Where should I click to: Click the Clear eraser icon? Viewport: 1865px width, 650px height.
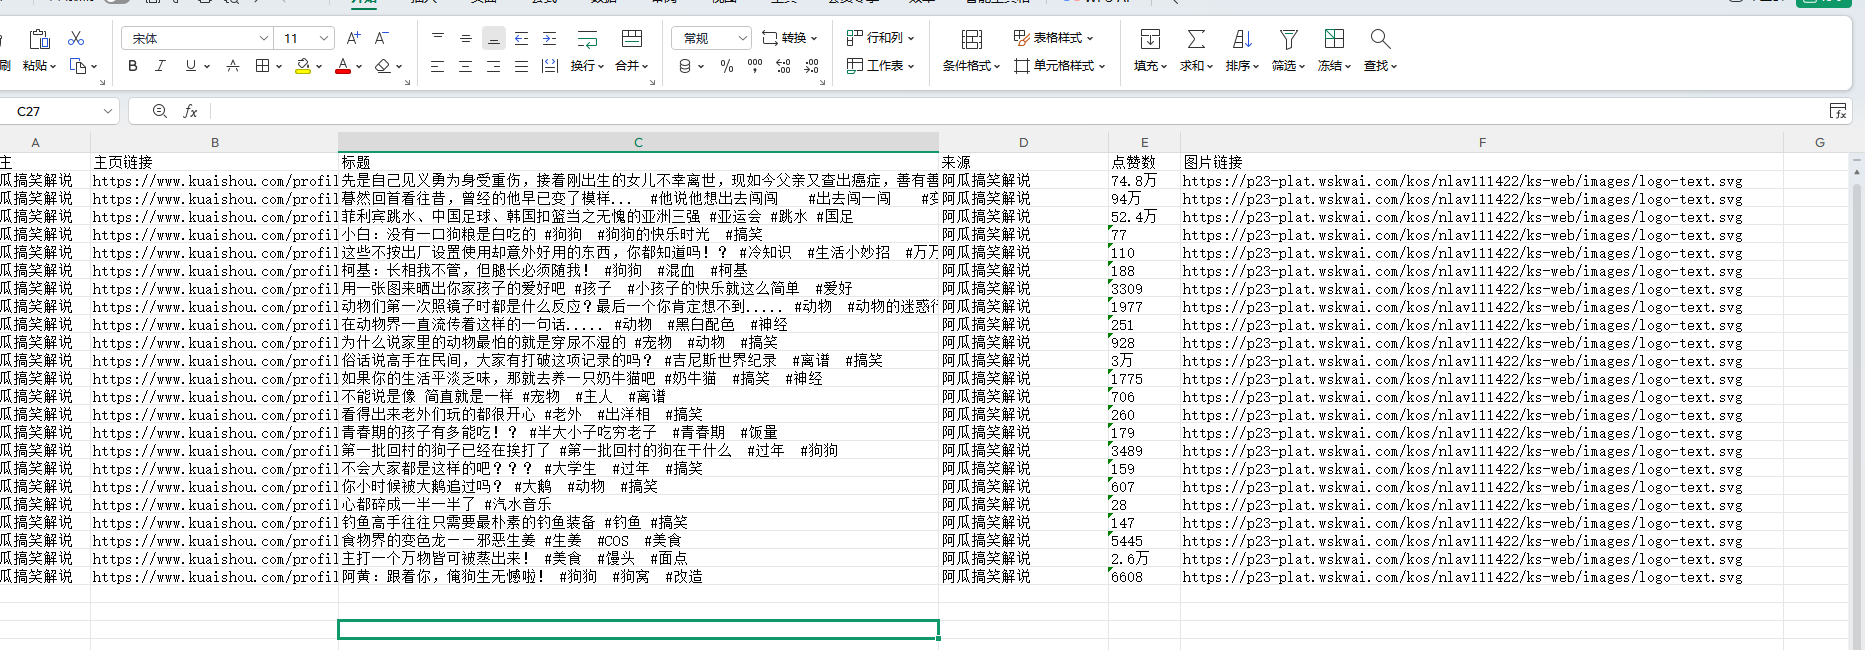click(382, 66)
